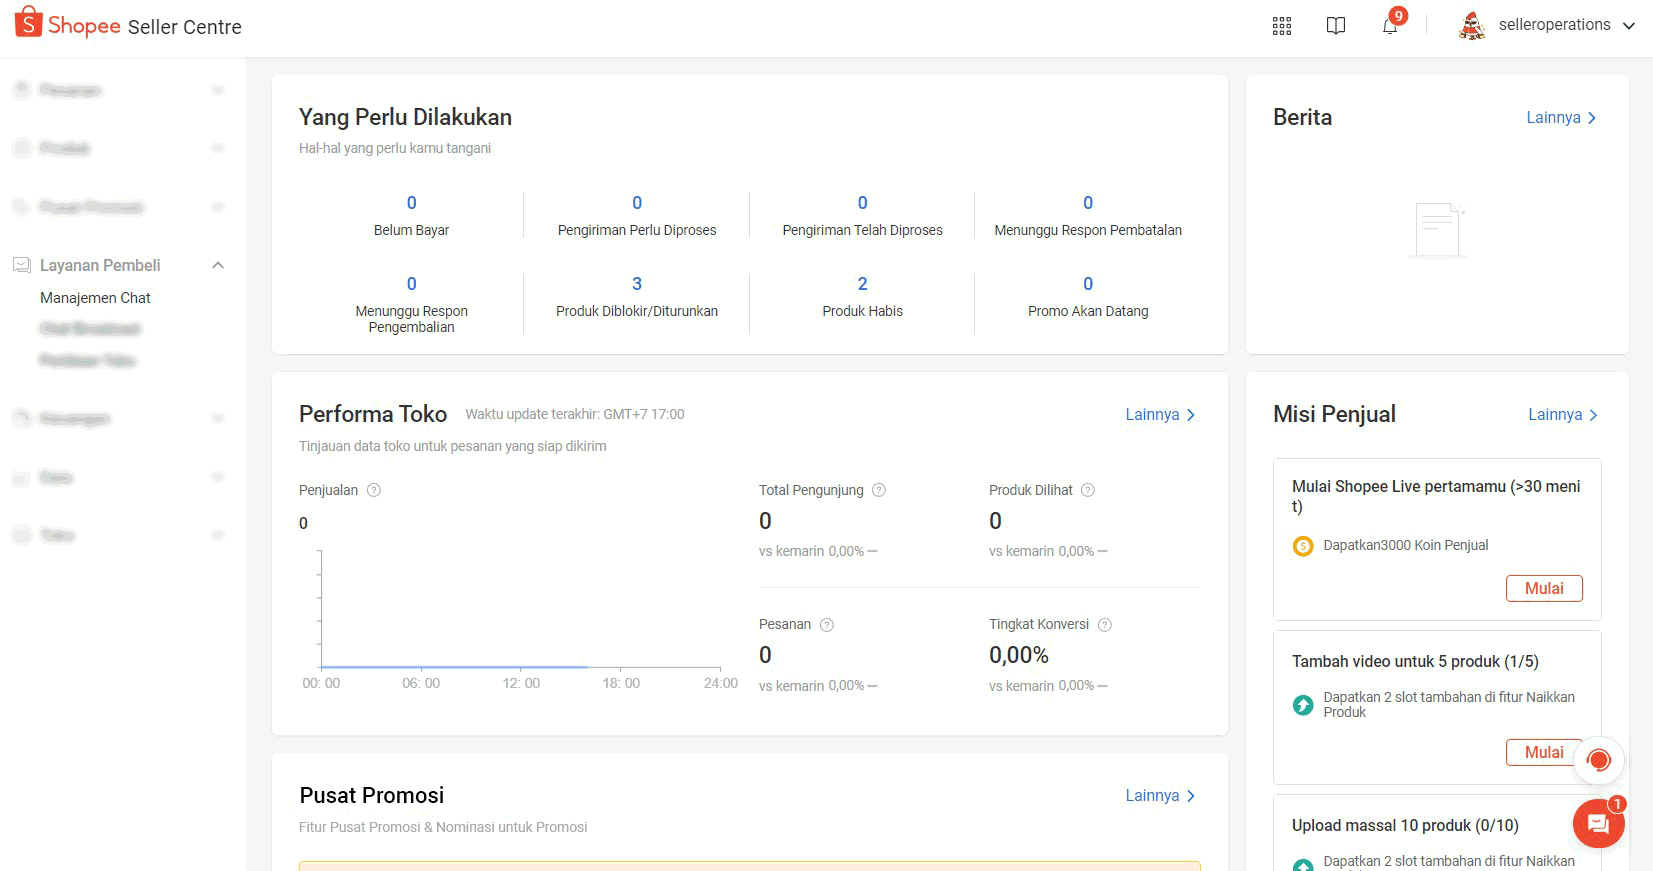
Task: Open the selleroperations account dropdown arrow
Action: [x=1629, y=26]
